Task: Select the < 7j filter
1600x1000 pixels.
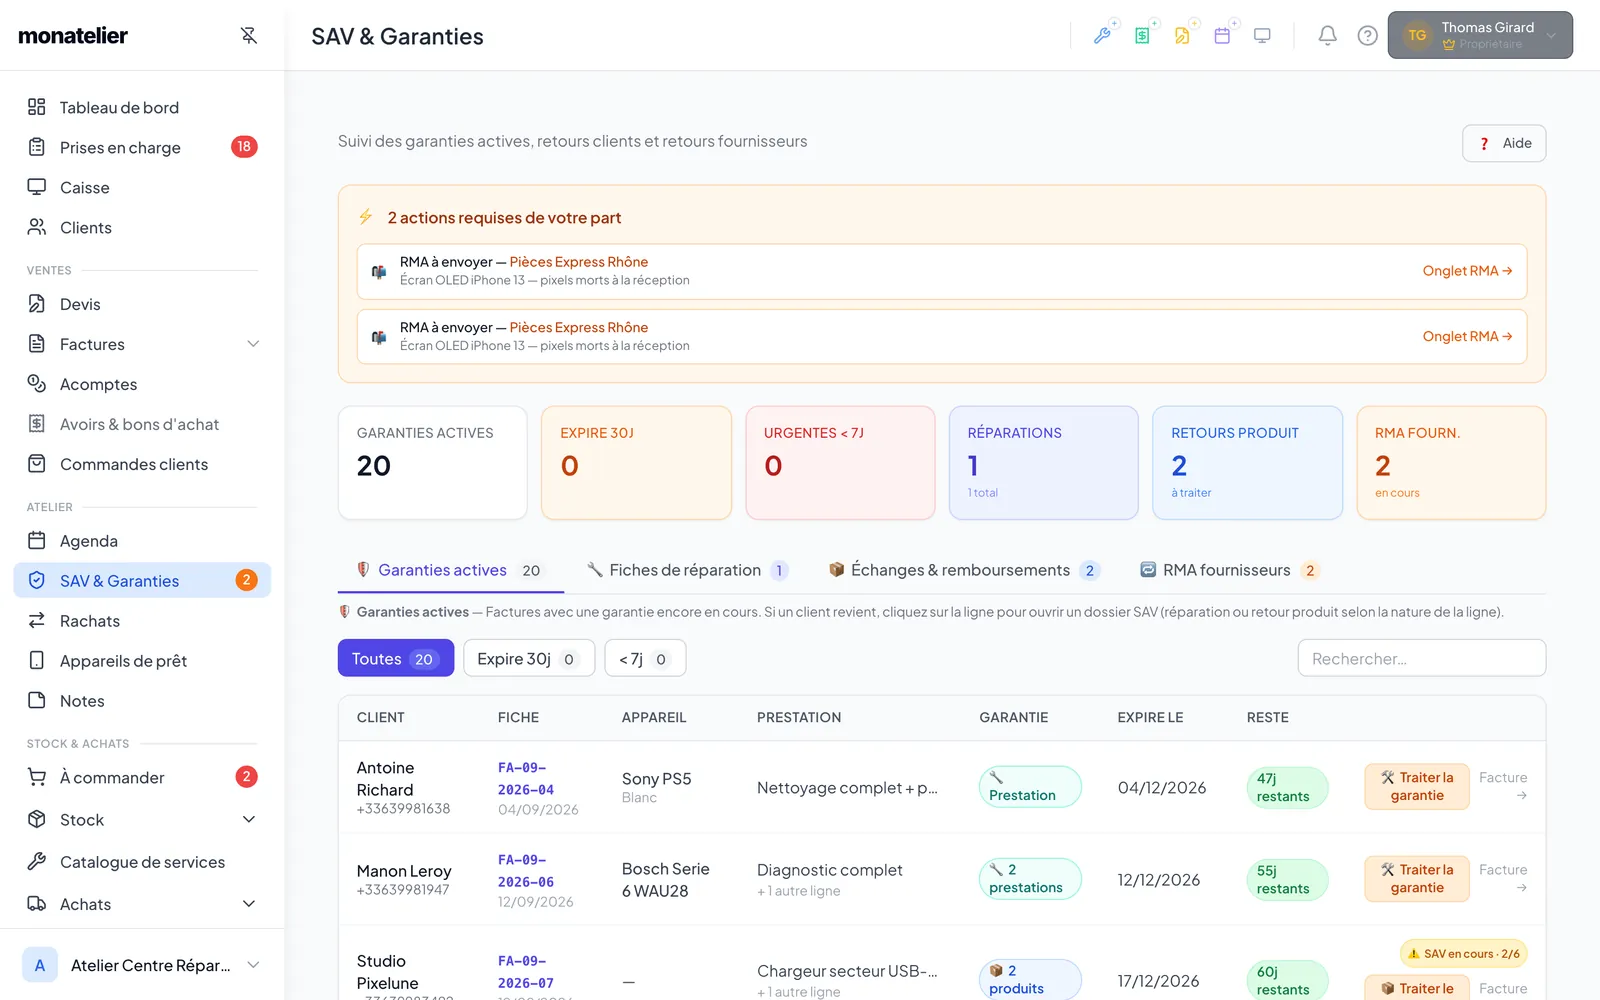Action: [645, 658]
